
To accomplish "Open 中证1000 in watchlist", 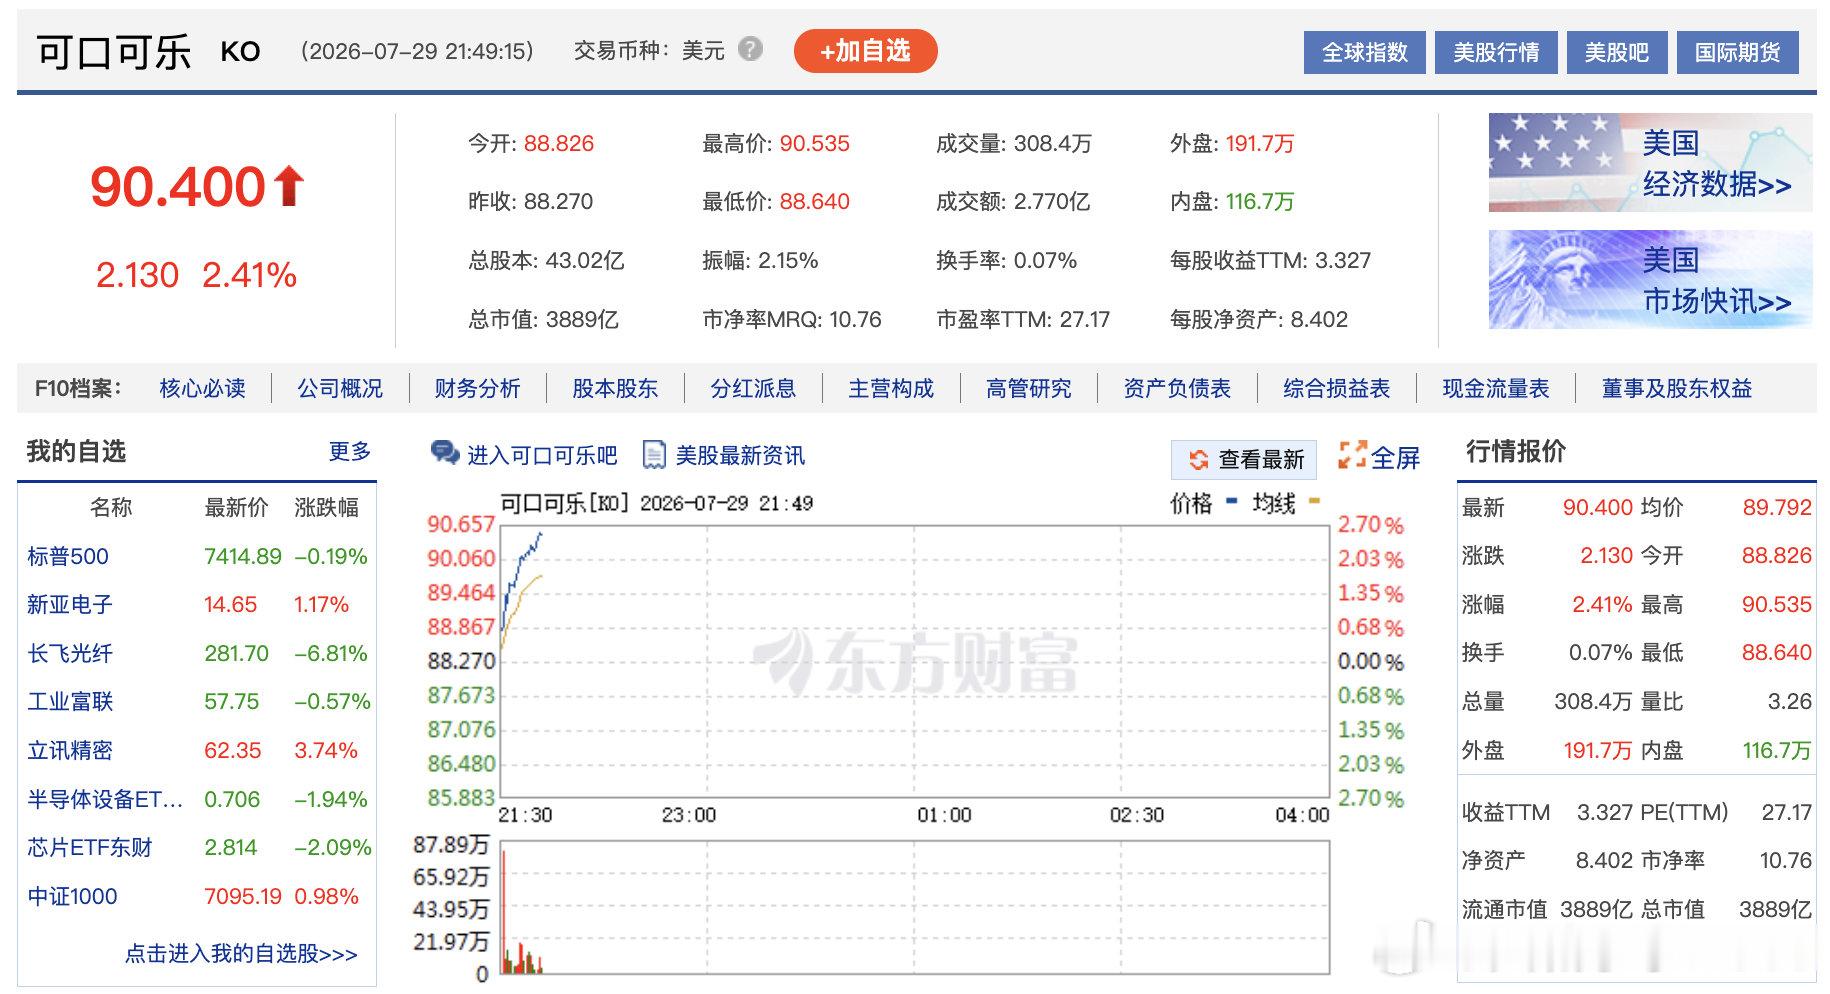I will click(72, 896).
